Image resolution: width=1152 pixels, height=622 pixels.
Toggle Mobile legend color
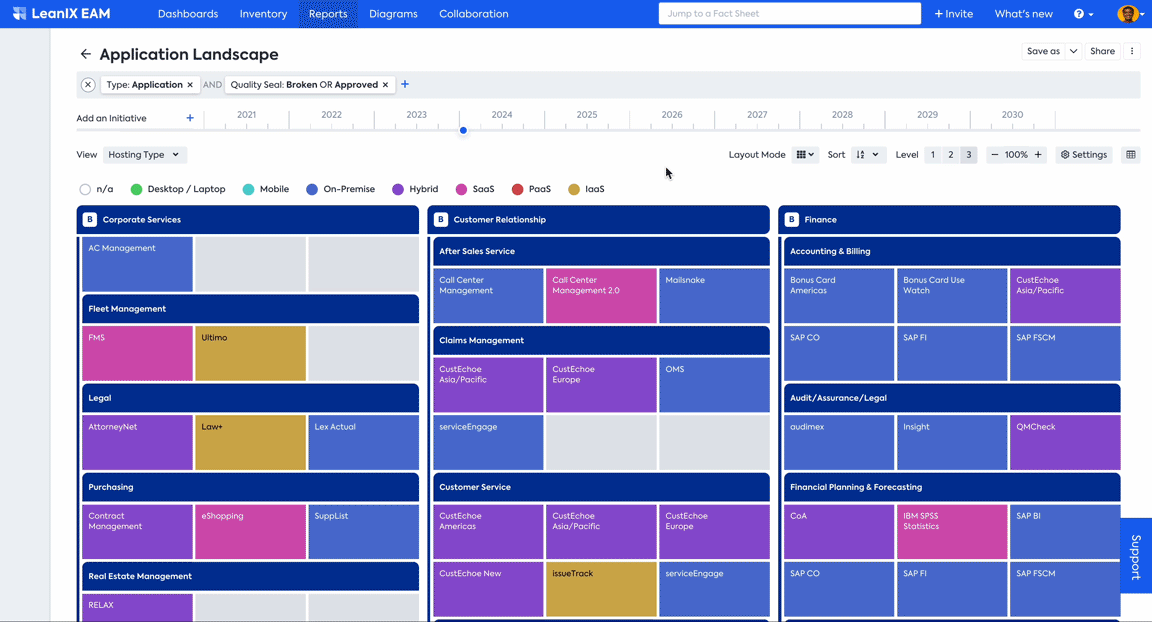tap(266, 189)
